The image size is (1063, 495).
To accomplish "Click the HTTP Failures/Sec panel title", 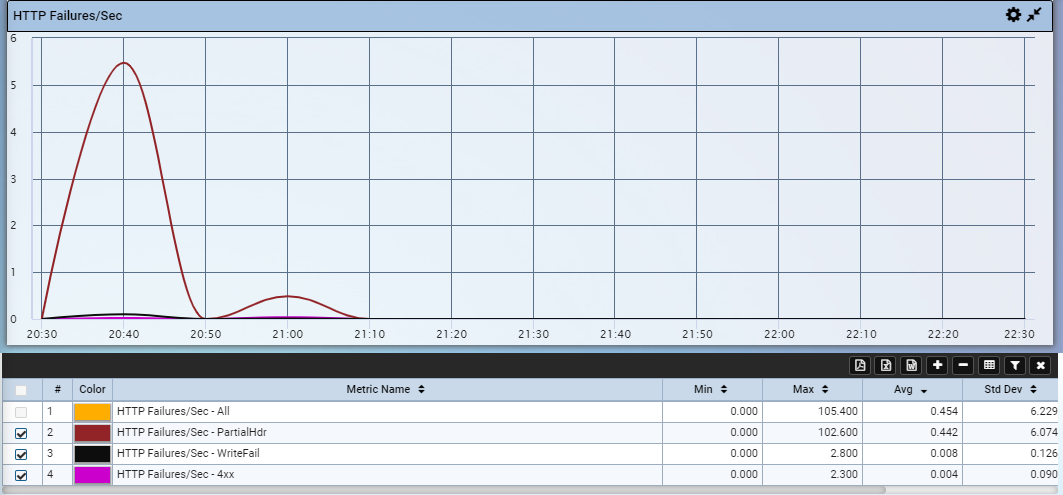I will pyautogui.click(x=68, y=15).
